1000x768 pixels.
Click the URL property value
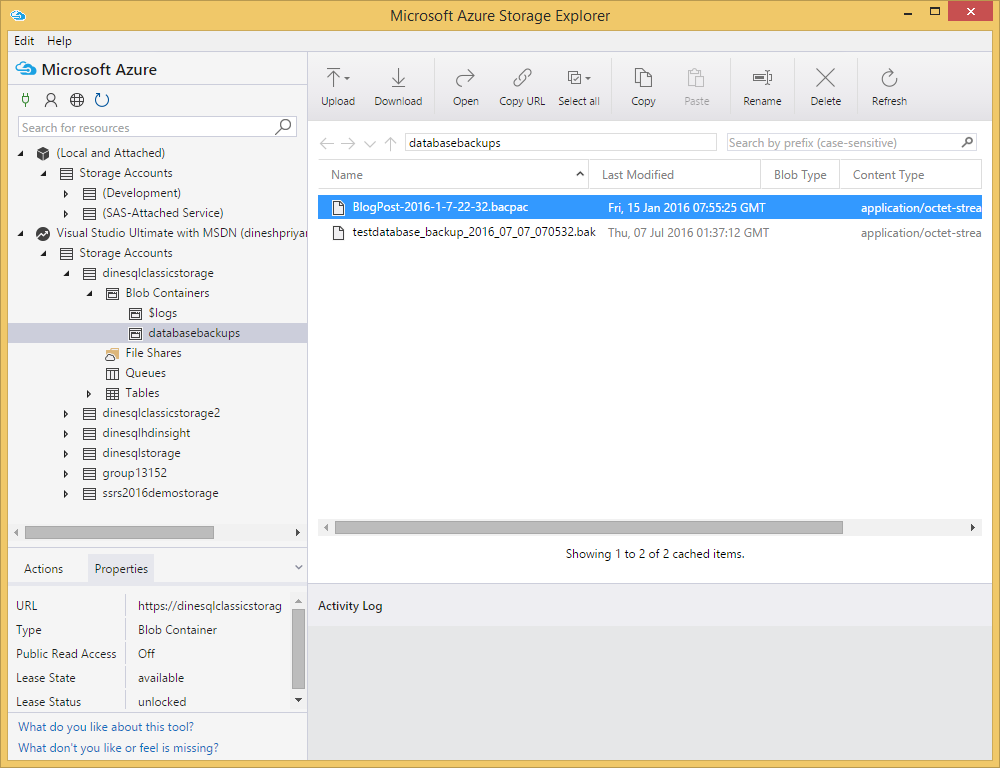(x=210, y=606)
